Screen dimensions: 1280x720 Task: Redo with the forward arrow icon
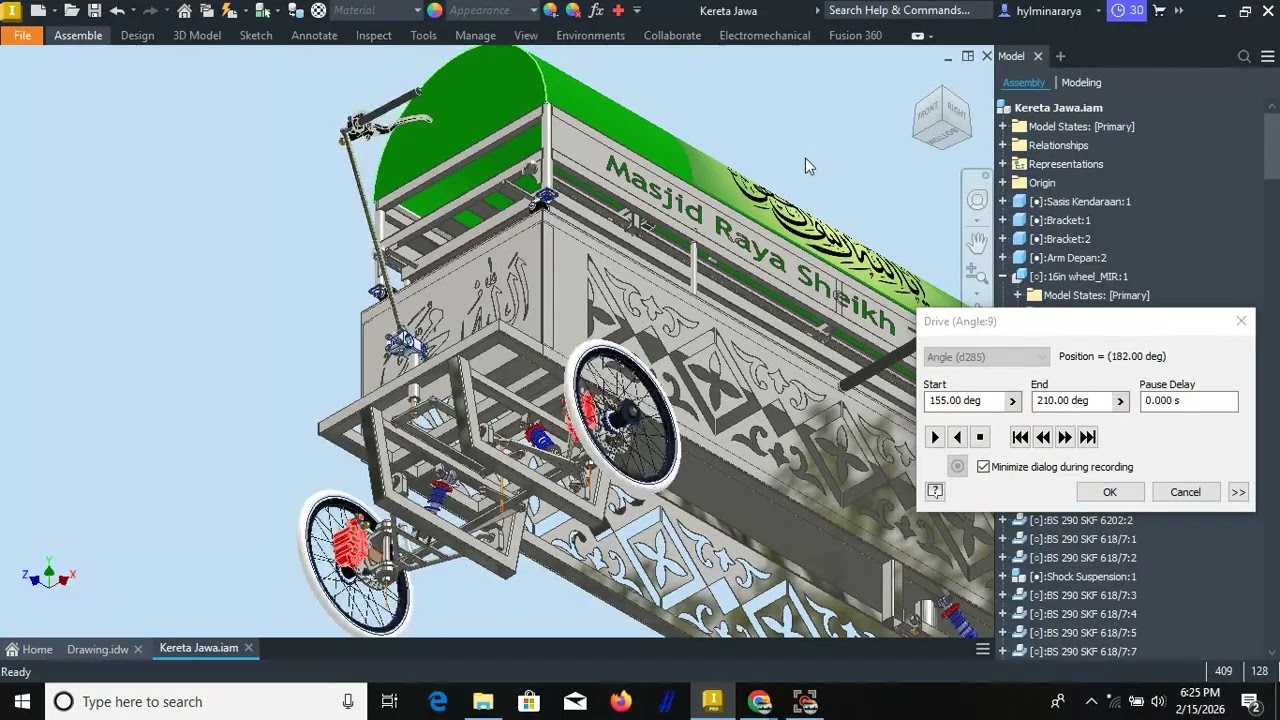point(151,11)
